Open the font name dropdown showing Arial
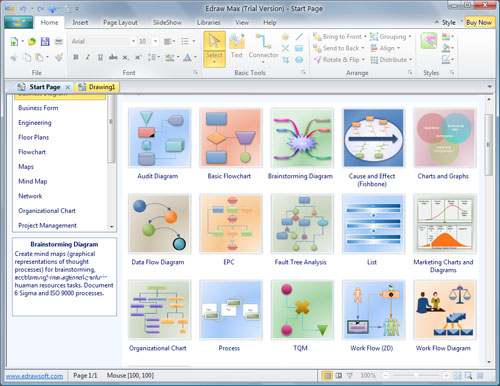This screenshot has width=500, height=386. coord(133,41)
